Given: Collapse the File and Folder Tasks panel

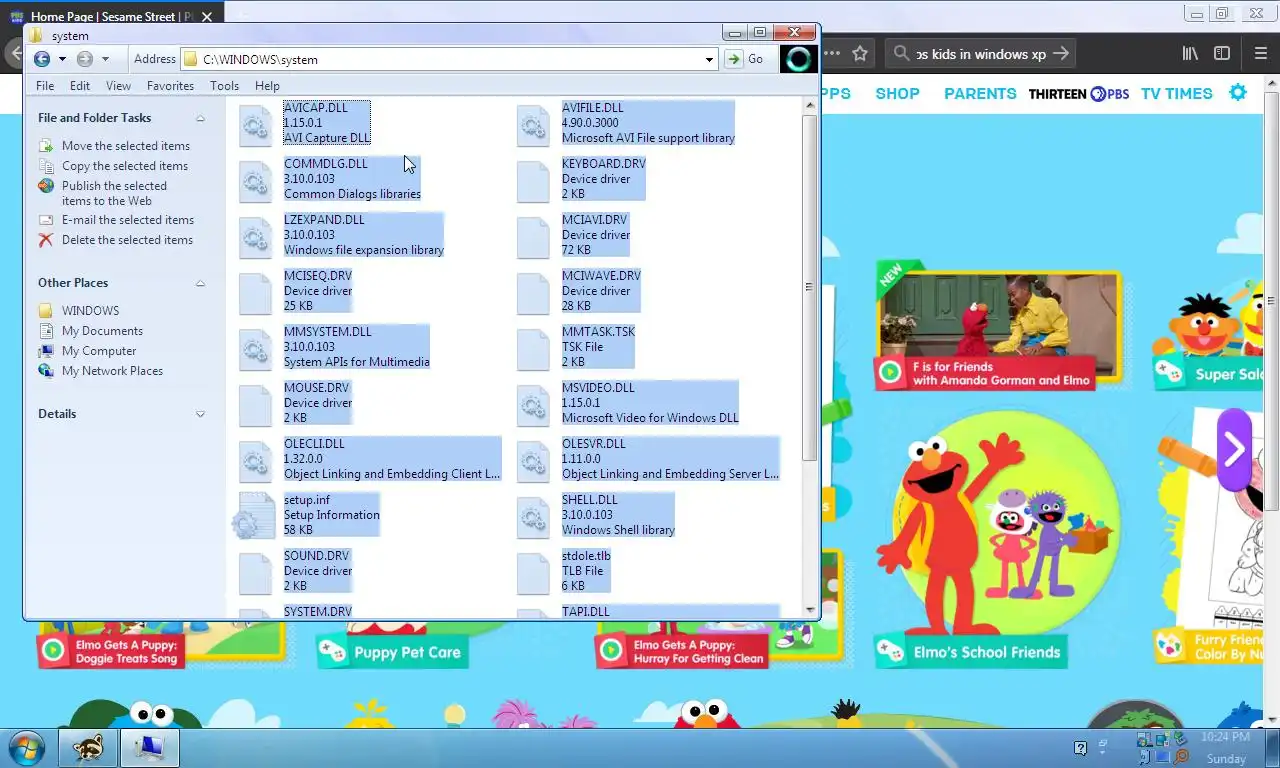Looking at the screenshot, I should [200, 118].
